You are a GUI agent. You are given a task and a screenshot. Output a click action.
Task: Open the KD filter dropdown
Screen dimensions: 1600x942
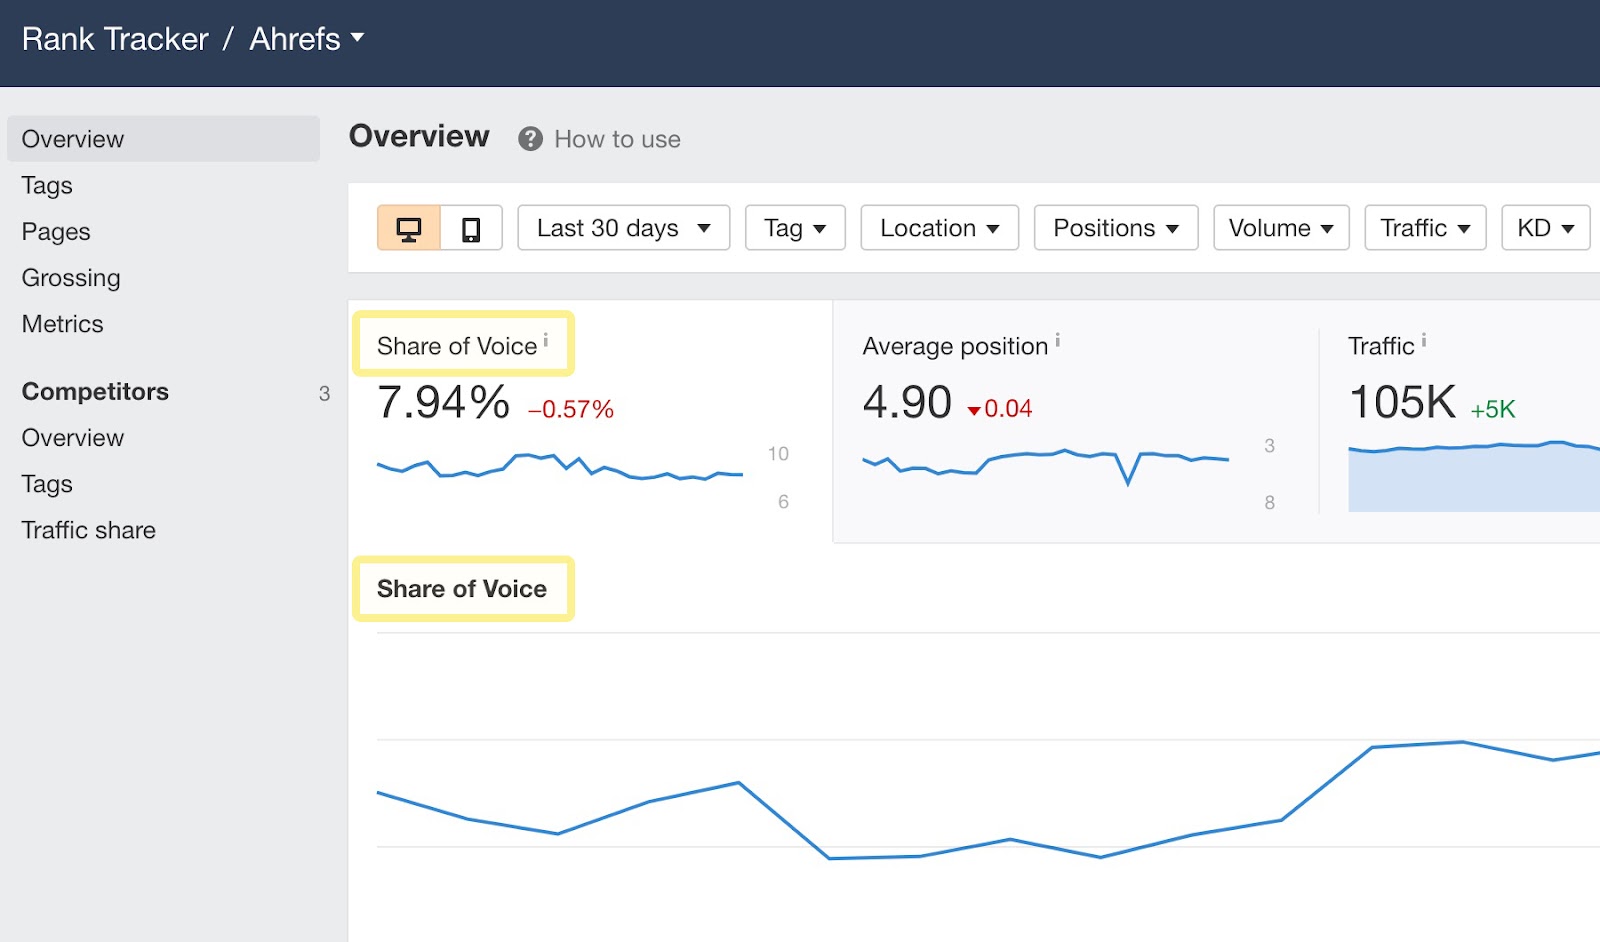pos(1545,228)
